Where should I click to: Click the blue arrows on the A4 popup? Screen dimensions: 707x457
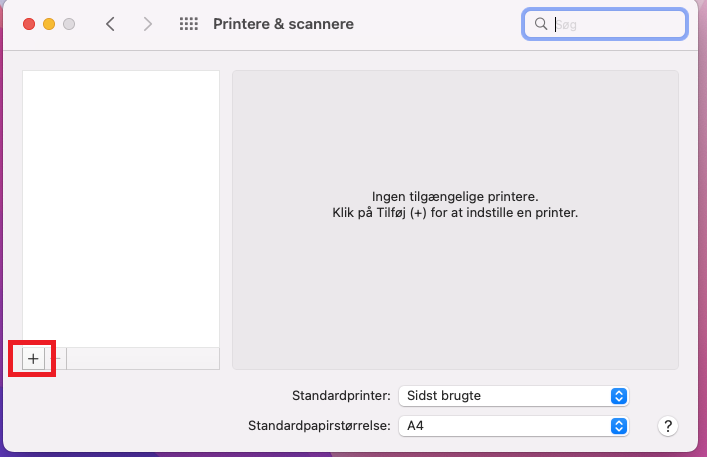pos(618,426)
